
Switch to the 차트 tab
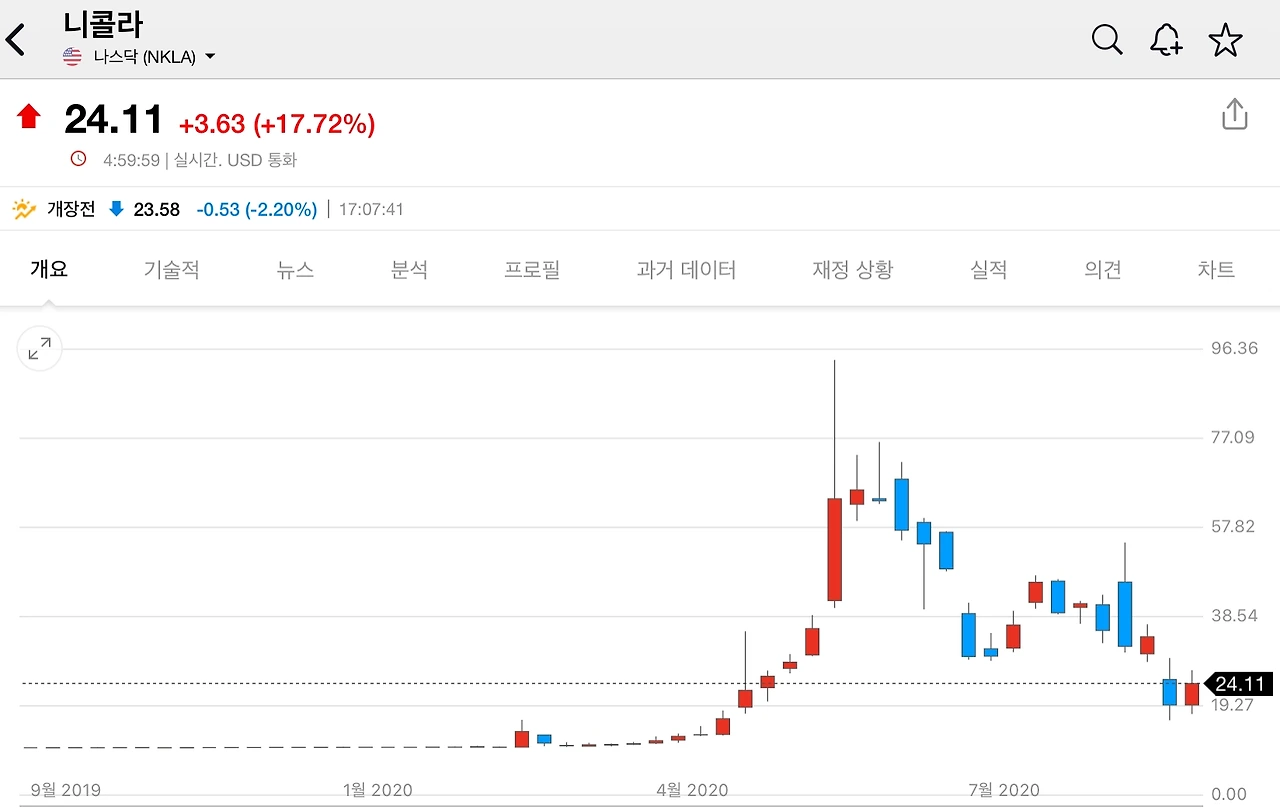tap(1216, 269)
